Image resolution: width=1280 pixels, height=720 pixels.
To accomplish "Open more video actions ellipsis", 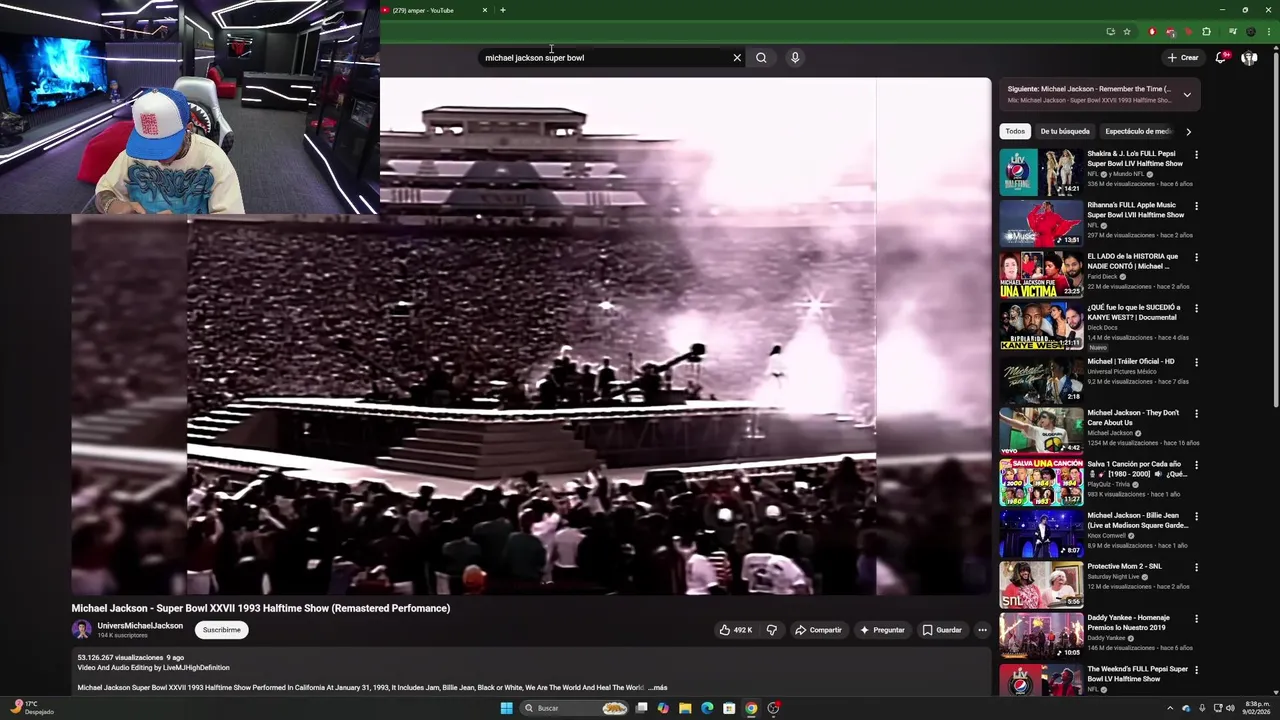I will tap(982, 630).
